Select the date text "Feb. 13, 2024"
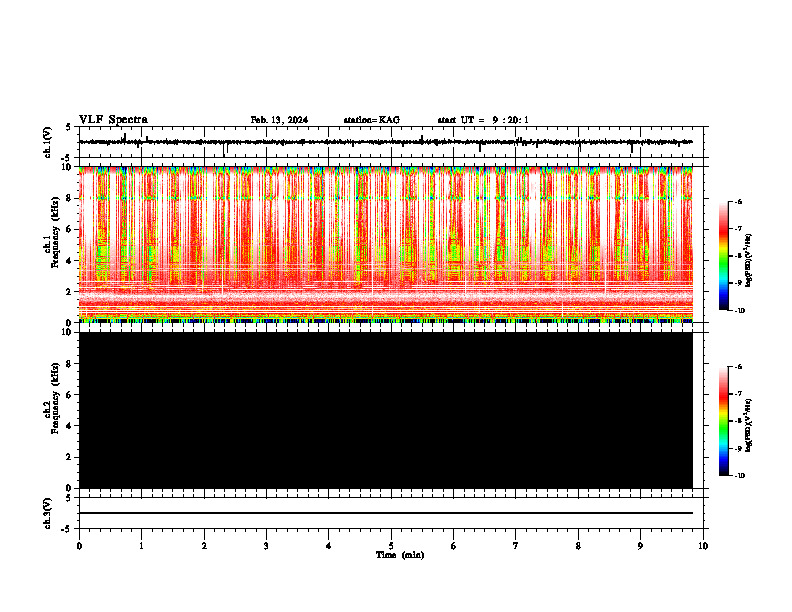Screen dimensions: 792x612 pyautogui.click(x=279, y=120)
